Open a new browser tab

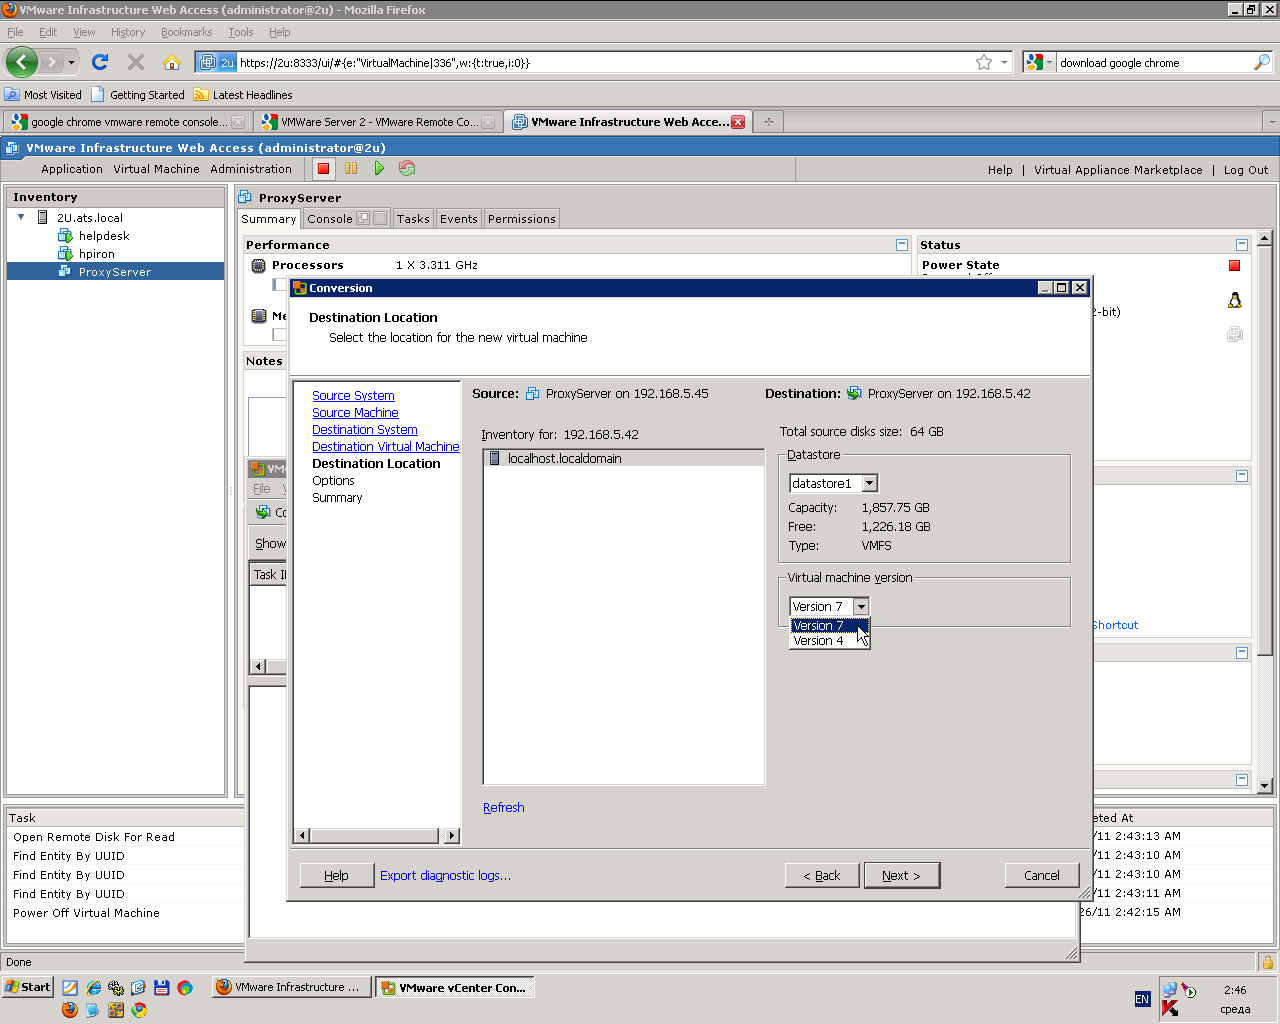pos(769,122)
